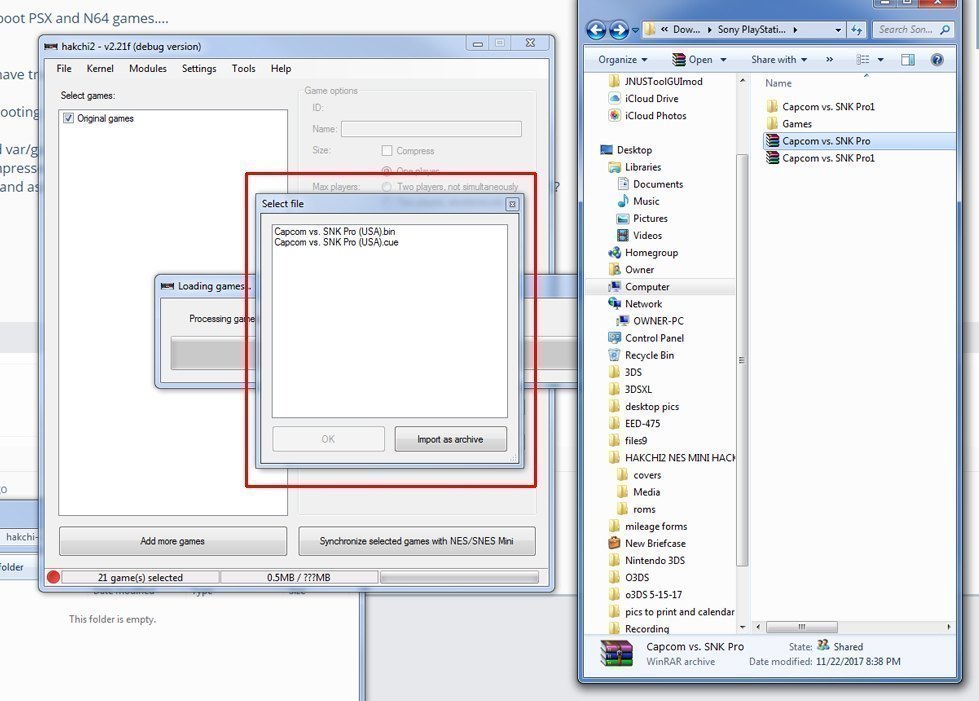This screenshot has height=701, width=979.
Task: Select Two players, not simultaneously option
Action: 386,187
